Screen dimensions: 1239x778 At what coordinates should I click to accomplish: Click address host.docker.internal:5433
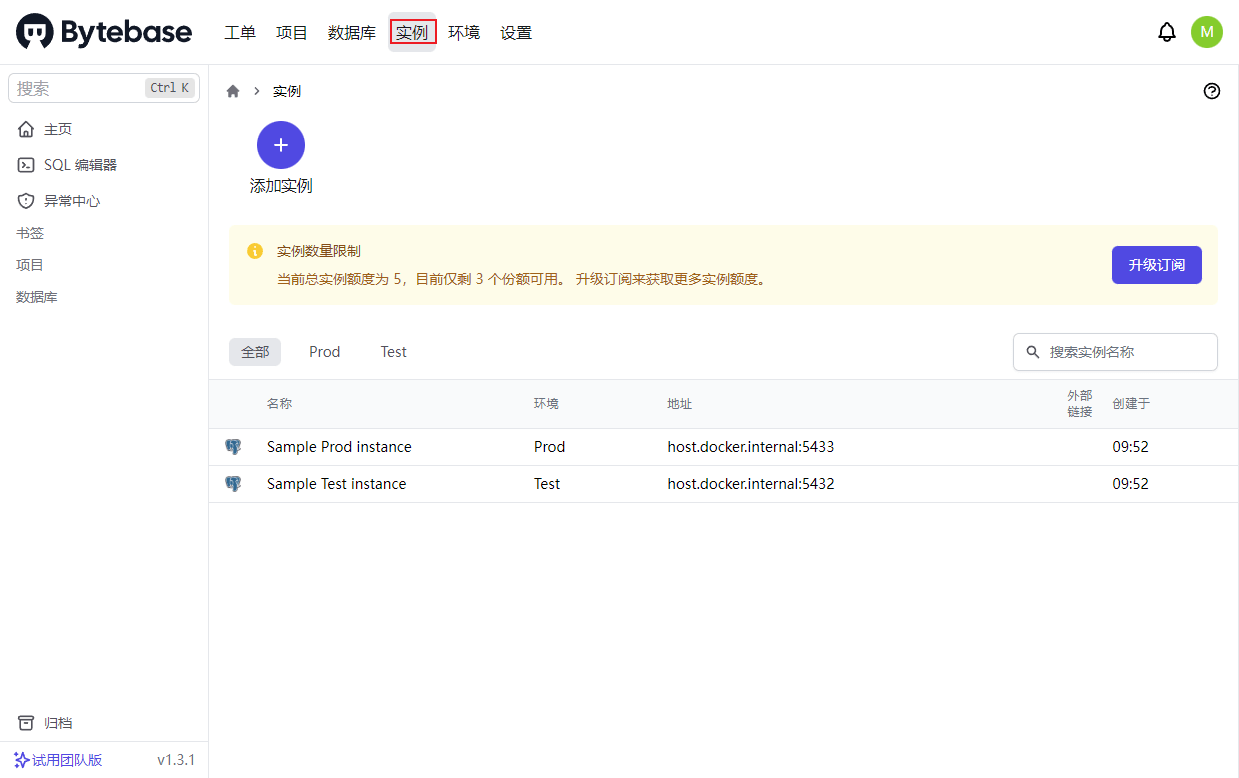751,447
